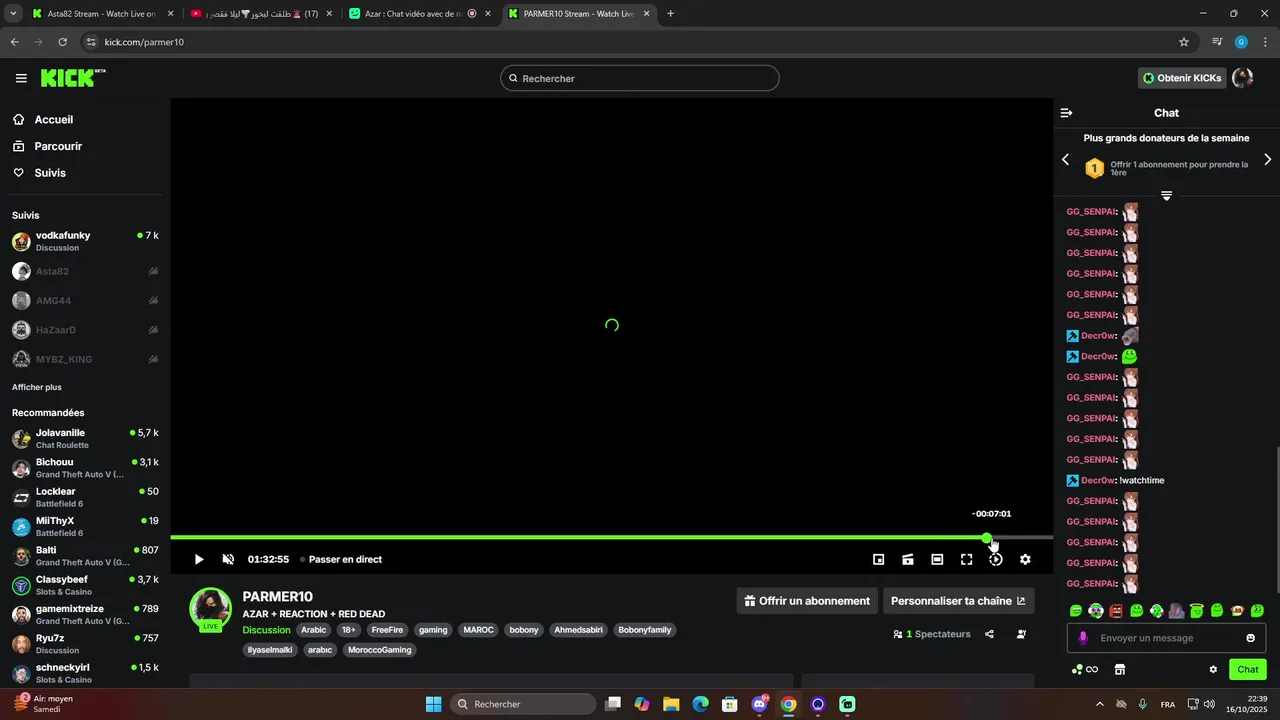This screenshot has width=1280, height=720.
Task: Collapse the top donors banner
Action: pyautogui.click(x=1166, y=195)
